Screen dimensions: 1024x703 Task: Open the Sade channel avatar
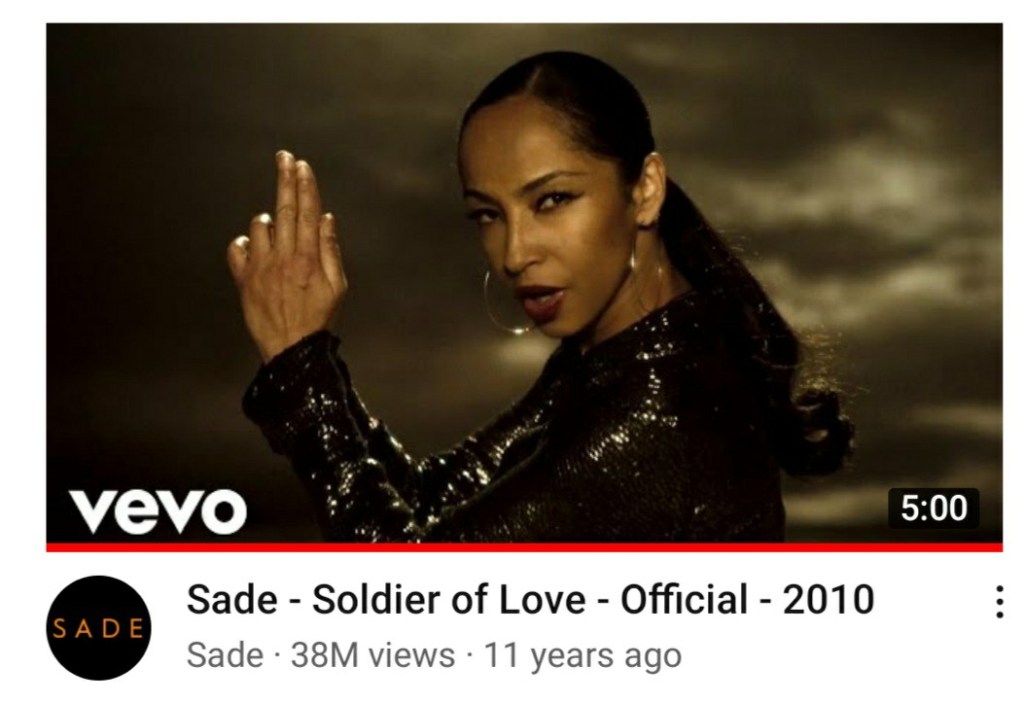[99, 628]
